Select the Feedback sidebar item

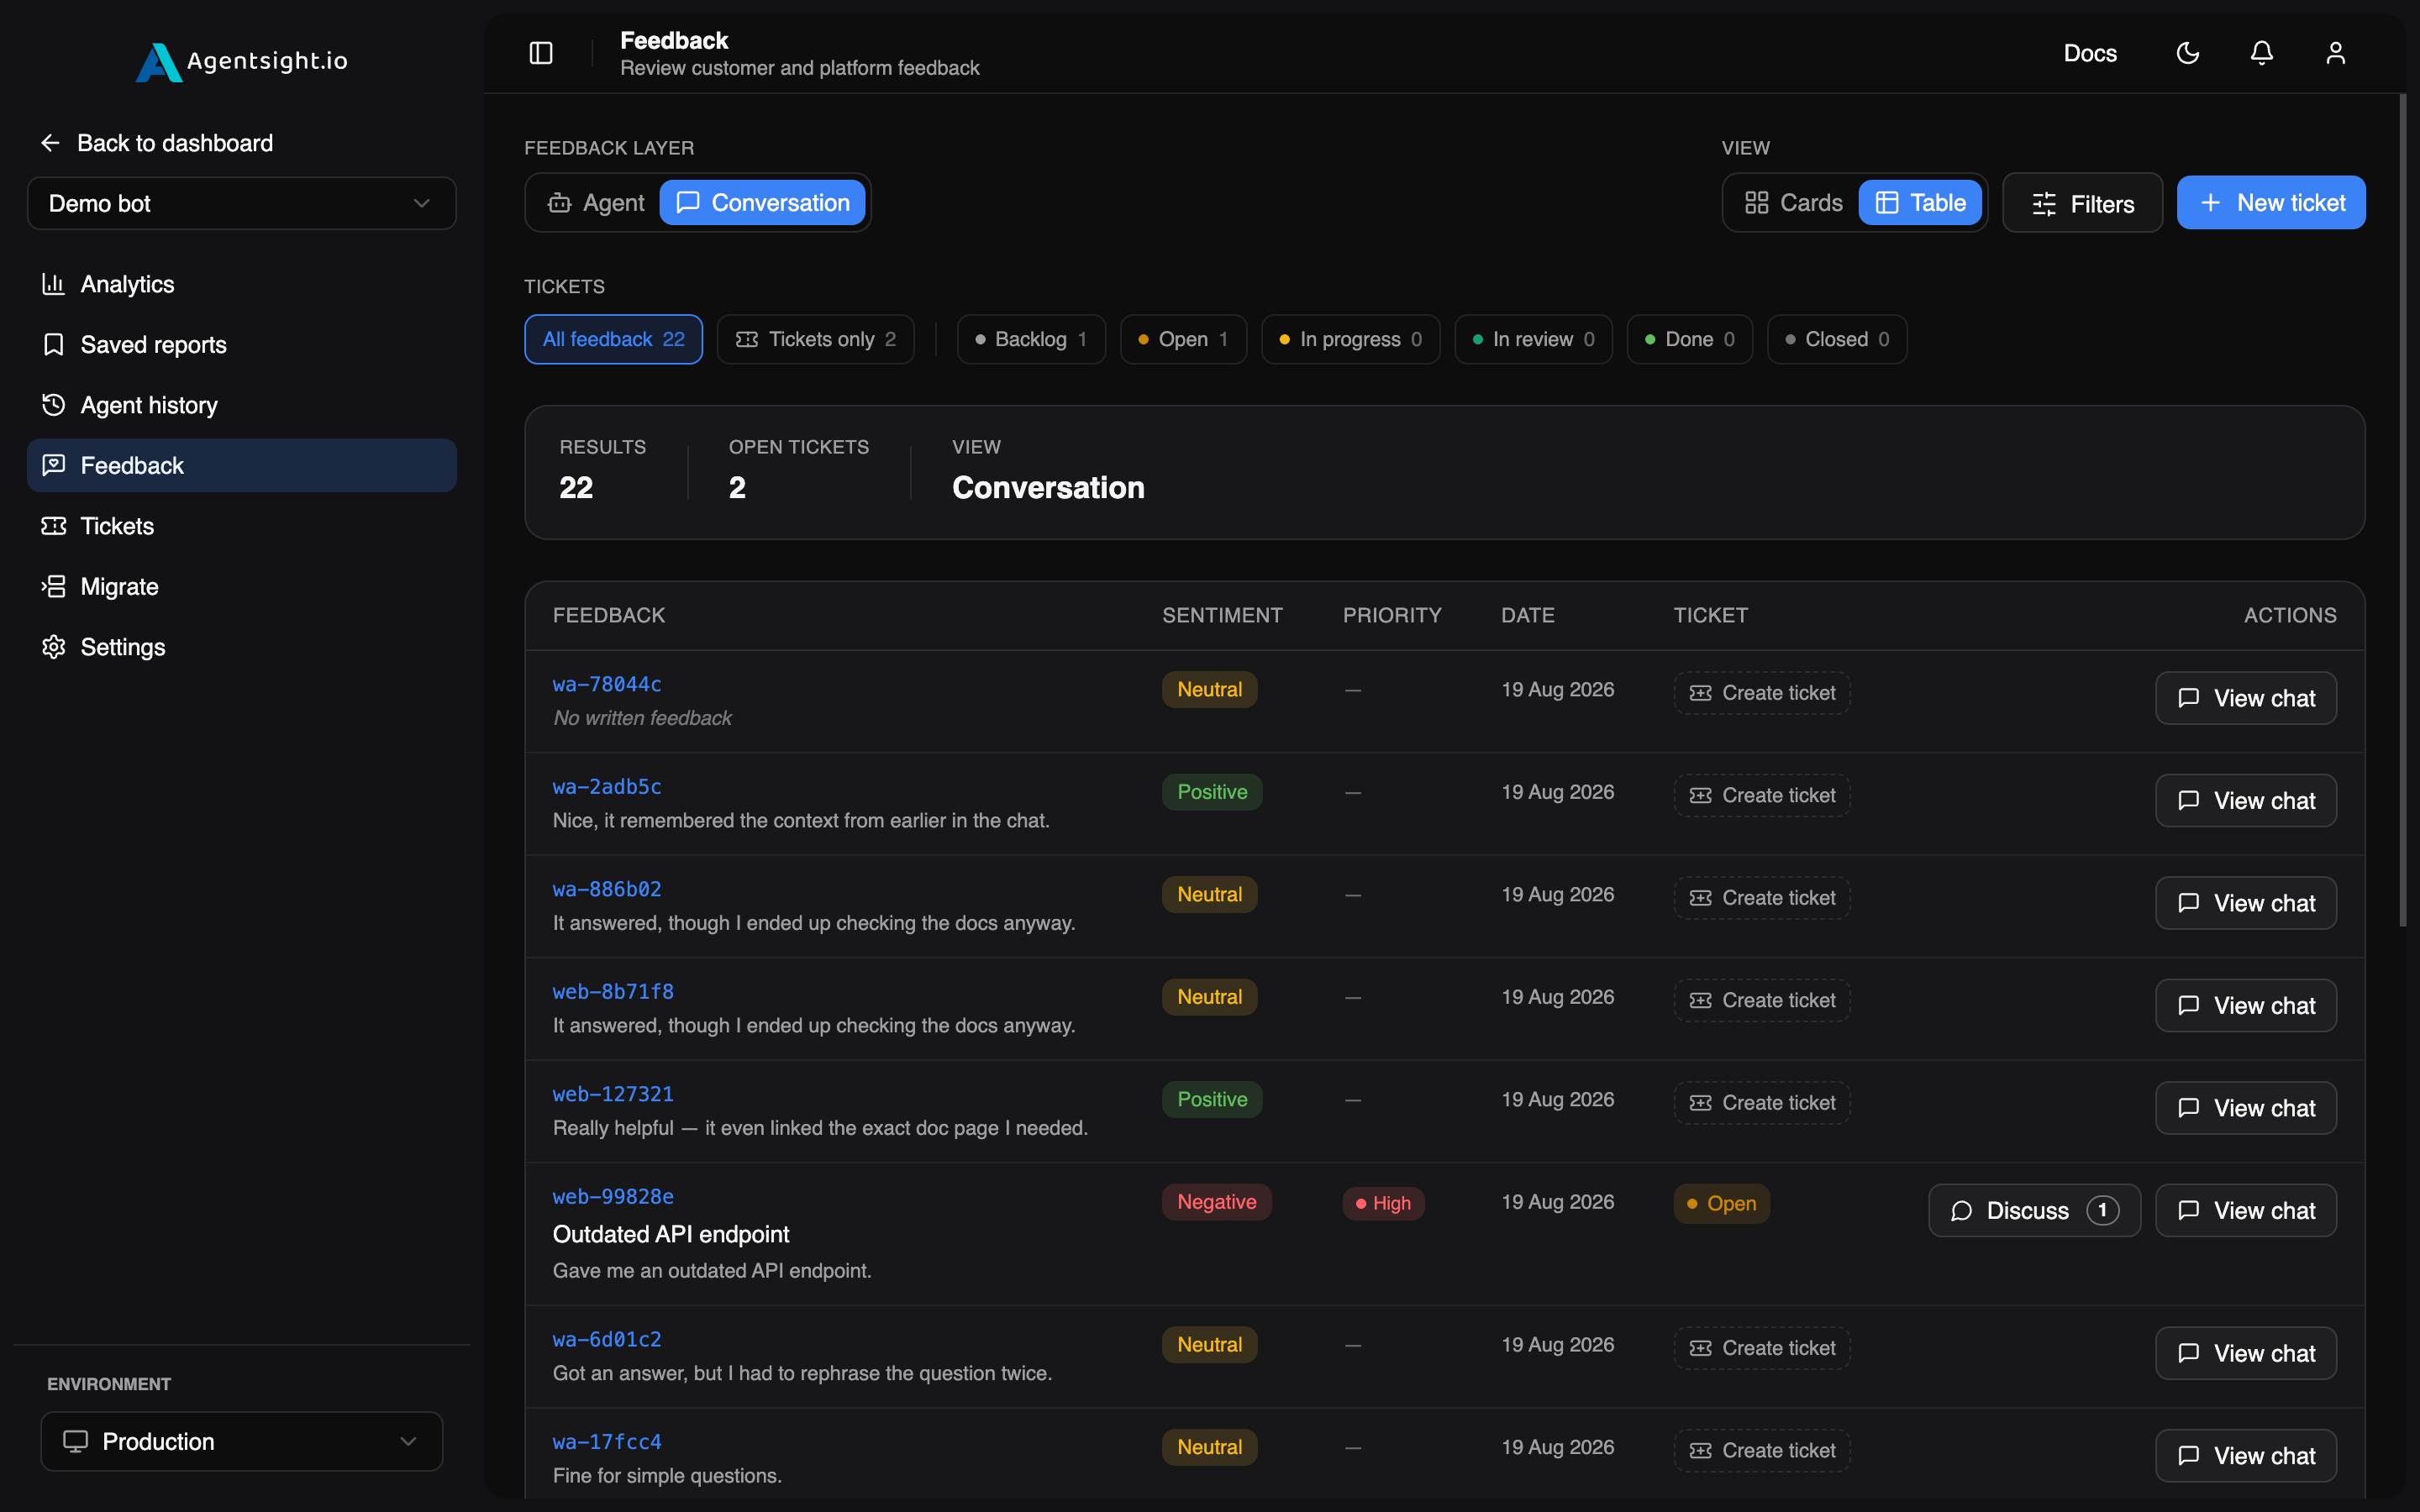pos(242,465)
